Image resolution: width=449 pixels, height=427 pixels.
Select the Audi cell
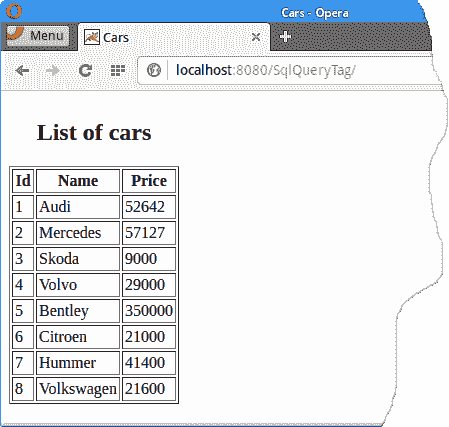point(78,207)
